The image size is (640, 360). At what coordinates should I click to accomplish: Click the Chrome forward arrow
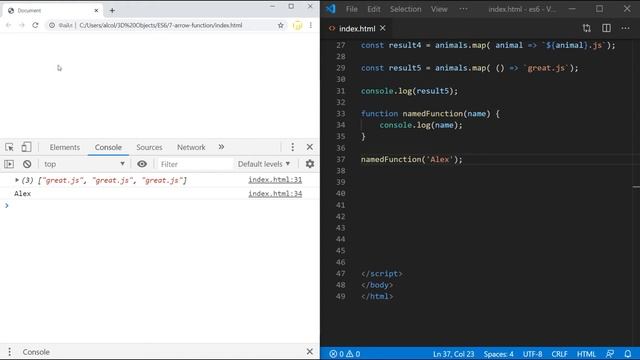[22, 25]
